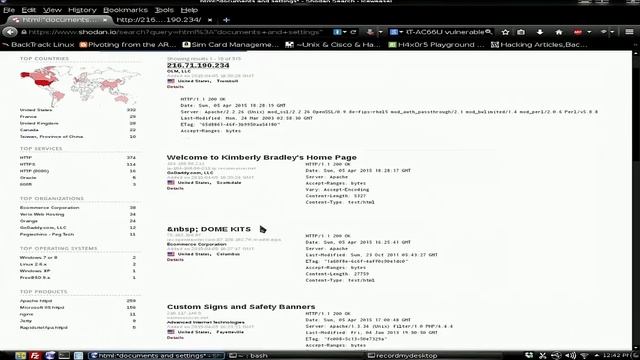
Task: Open a new tab with plus icon
Action: click(x=227, y=20)
